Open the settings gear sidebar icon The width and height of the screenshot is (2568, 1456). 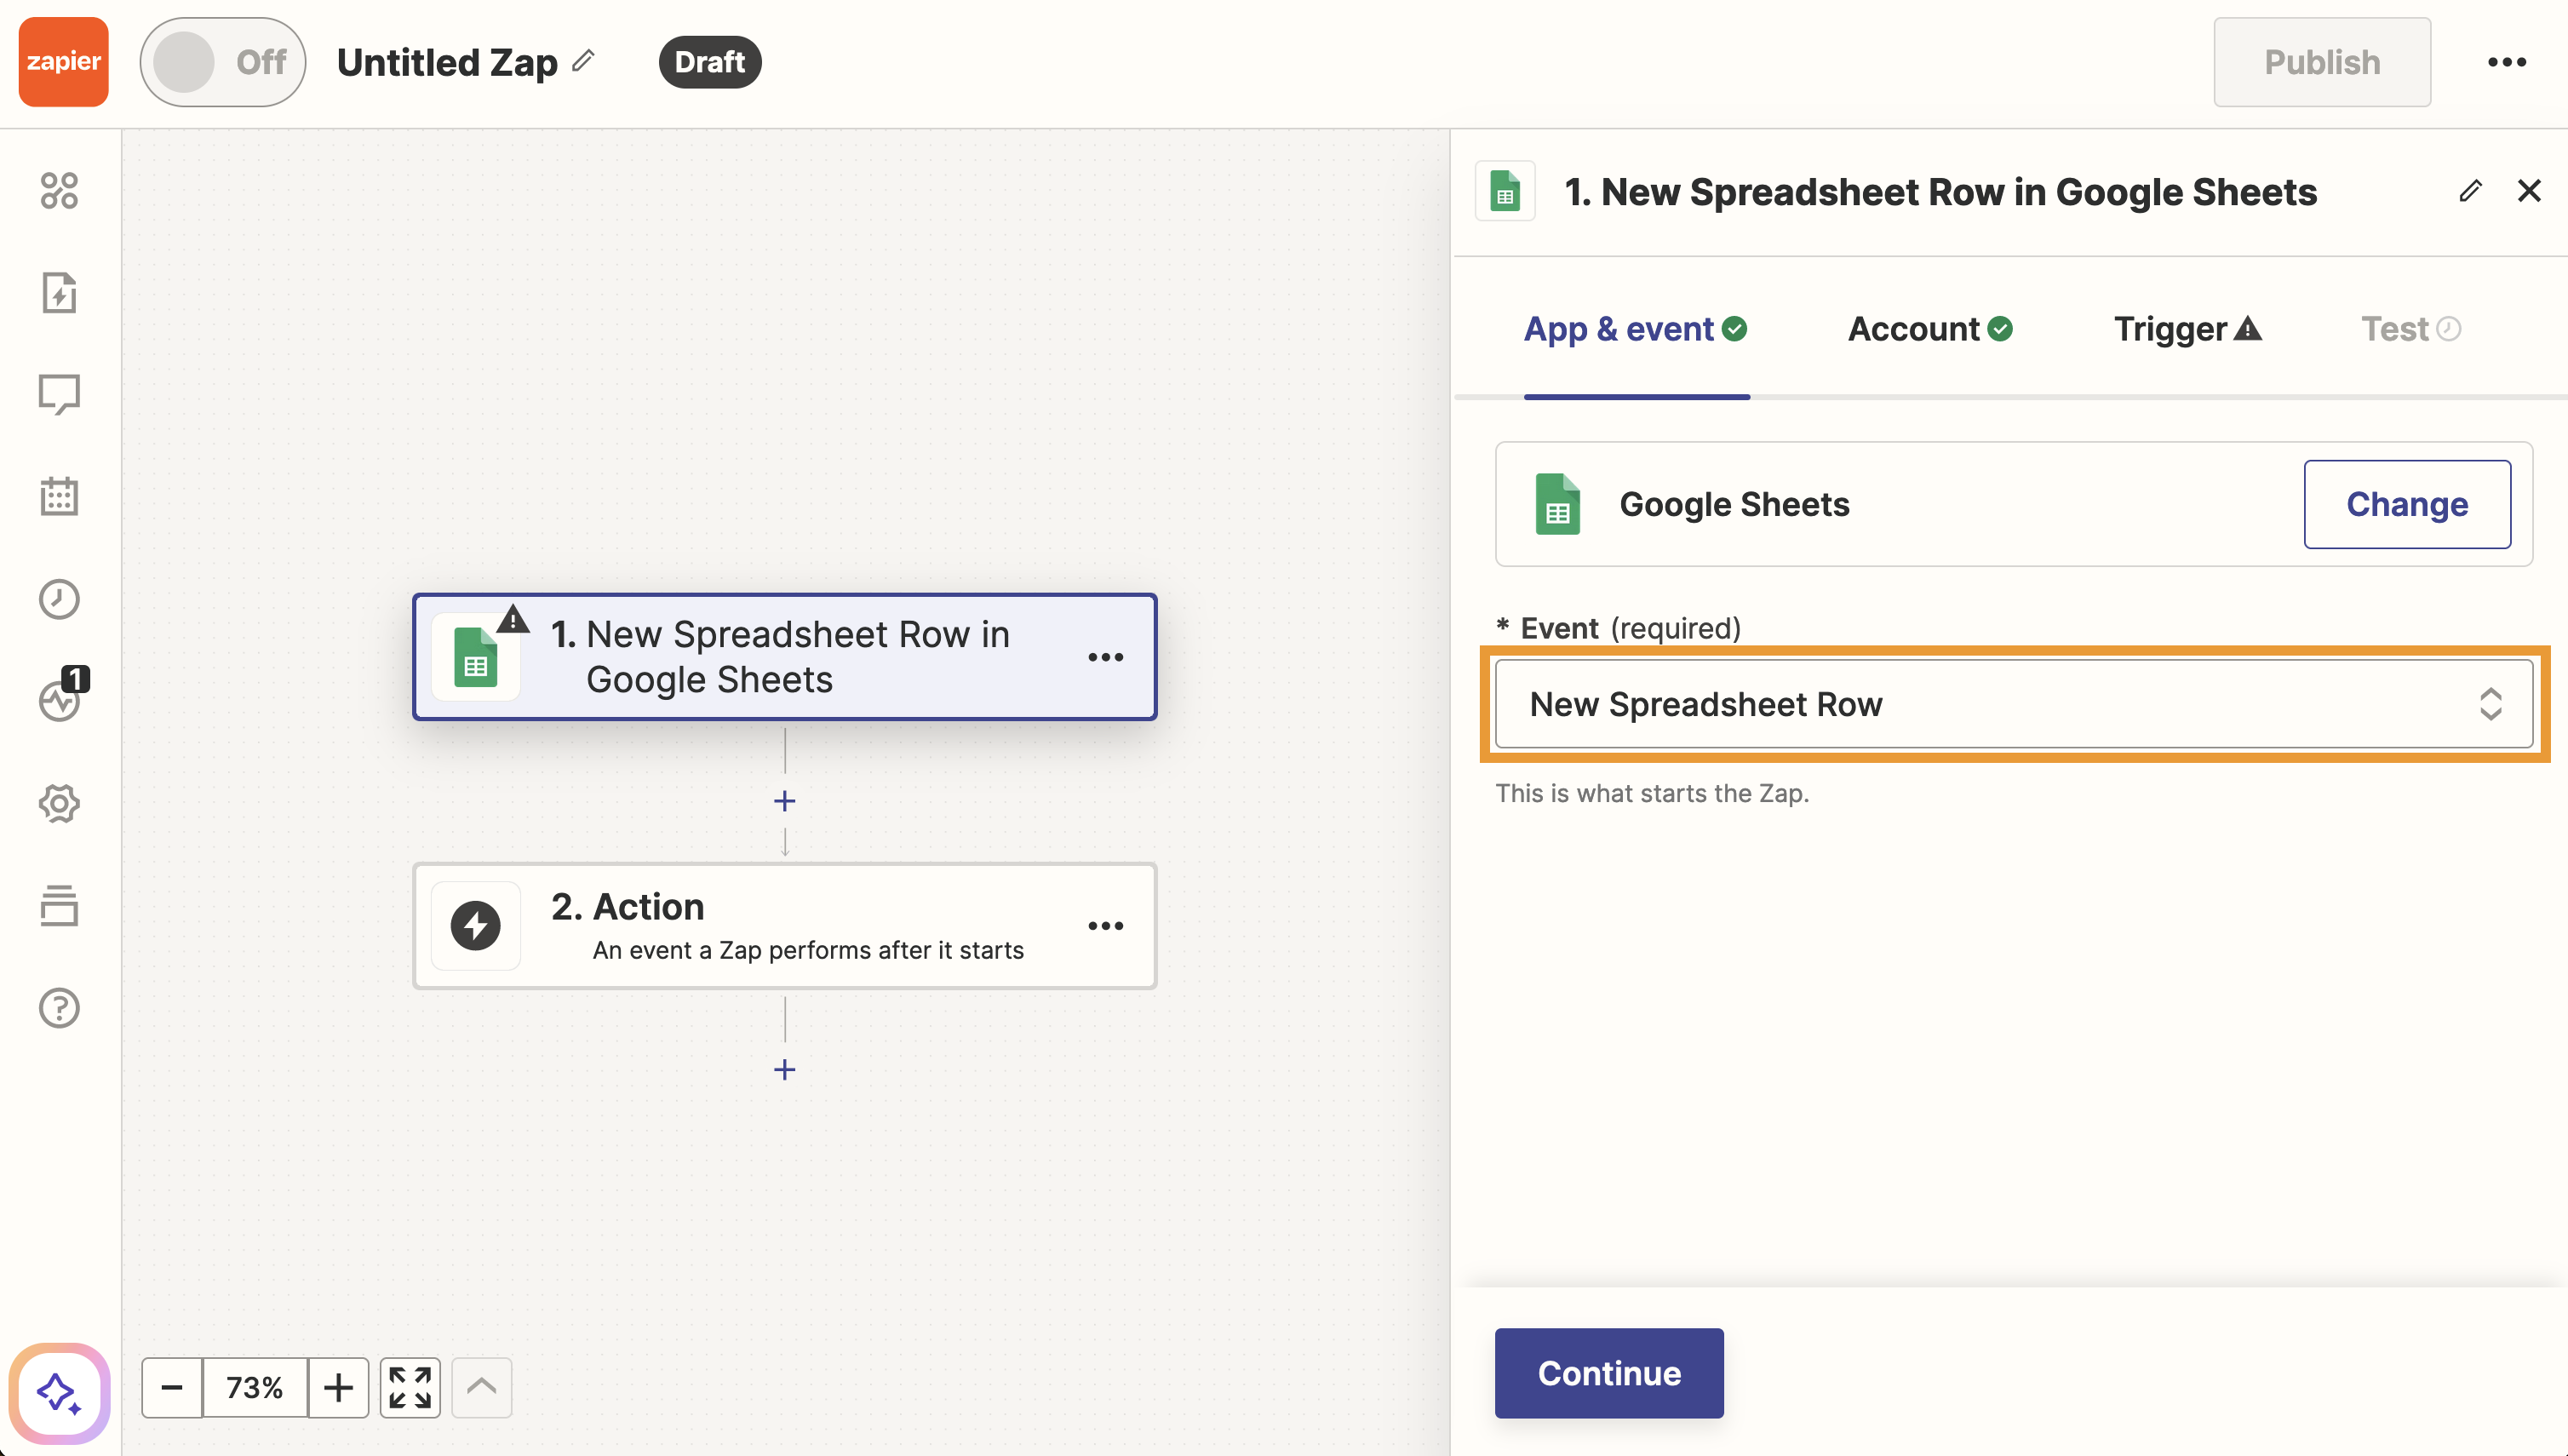pyautogui.click(x=59, y=803)
